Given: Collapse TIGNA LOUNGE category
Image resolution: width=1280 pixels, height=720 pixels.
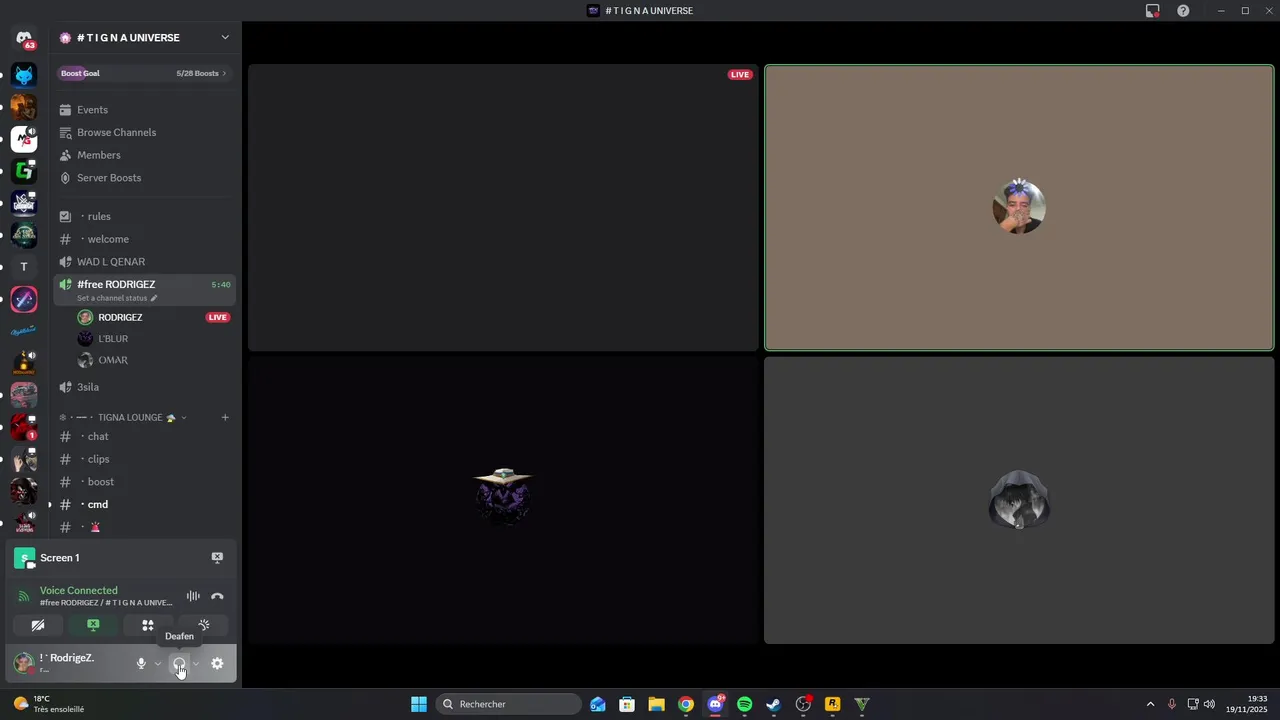Looking at the screenshot, I should point(132,417).
